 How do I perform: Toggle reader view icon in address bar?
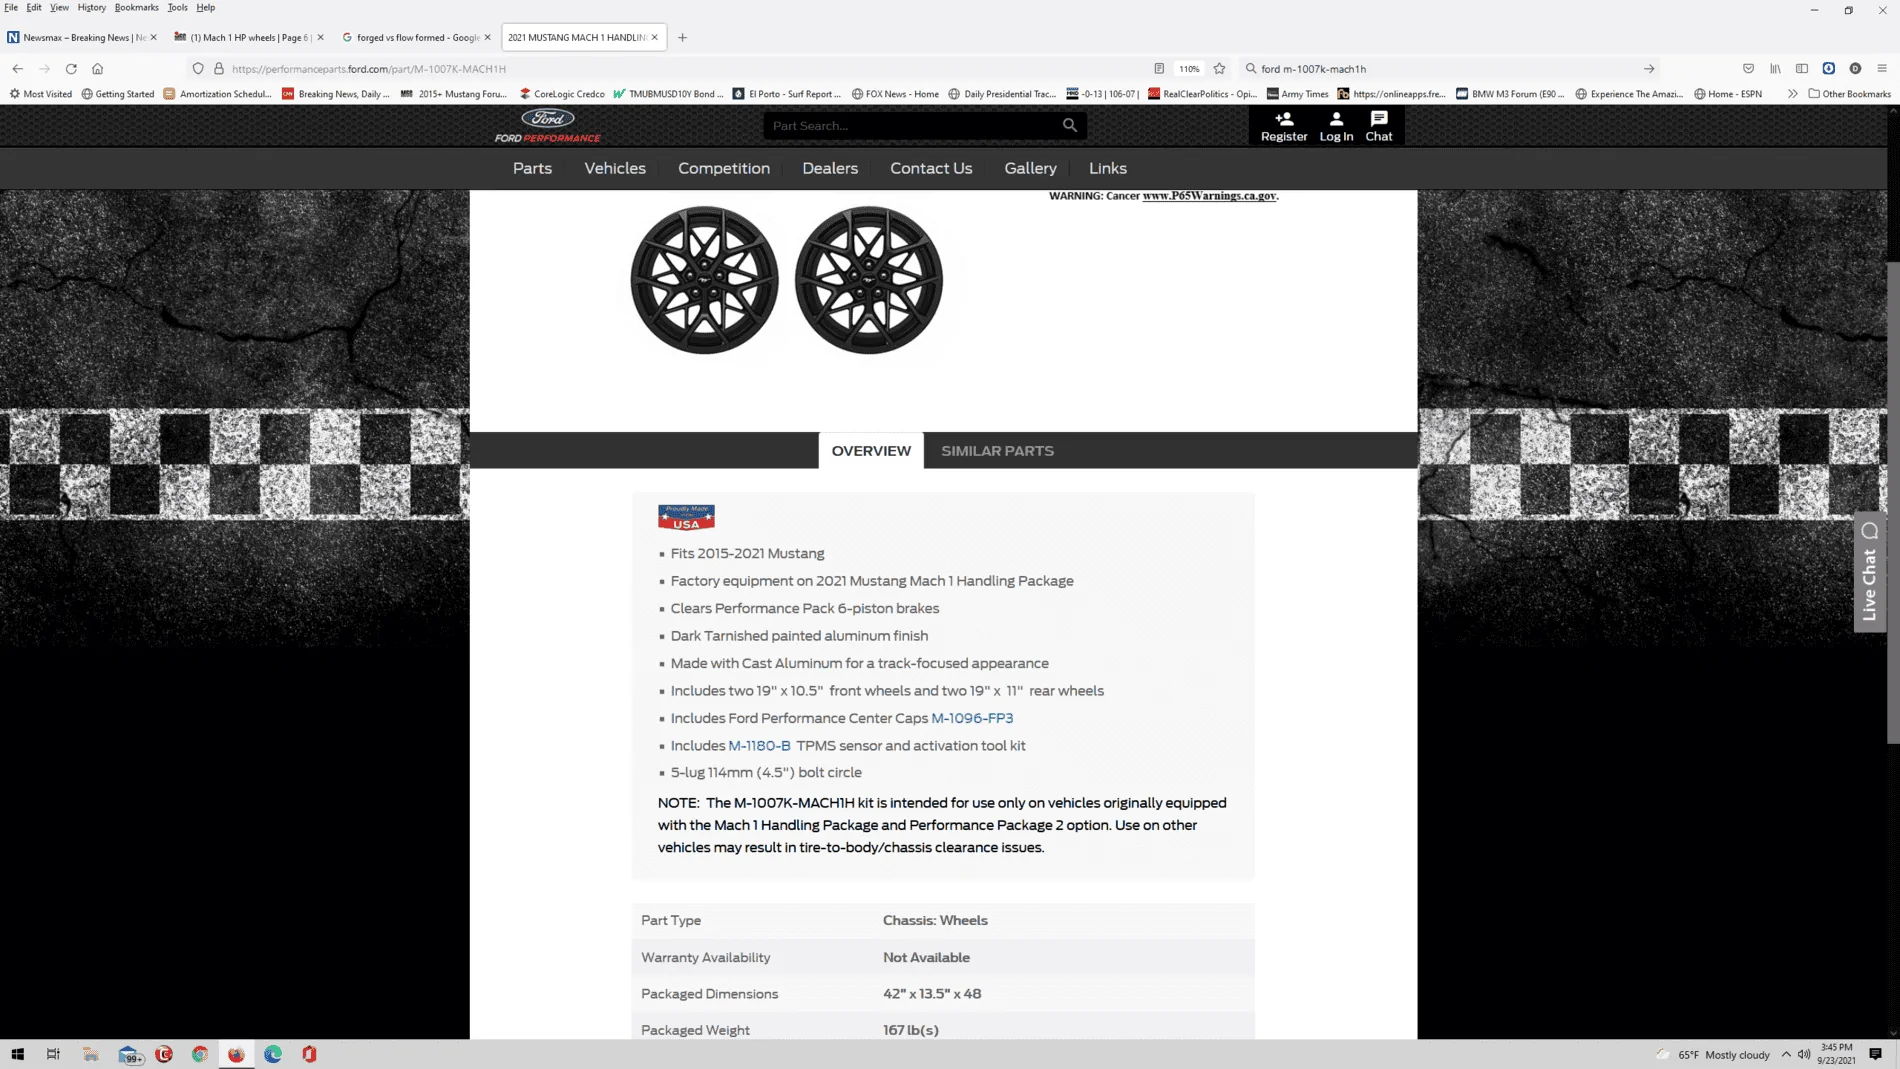1159,69
